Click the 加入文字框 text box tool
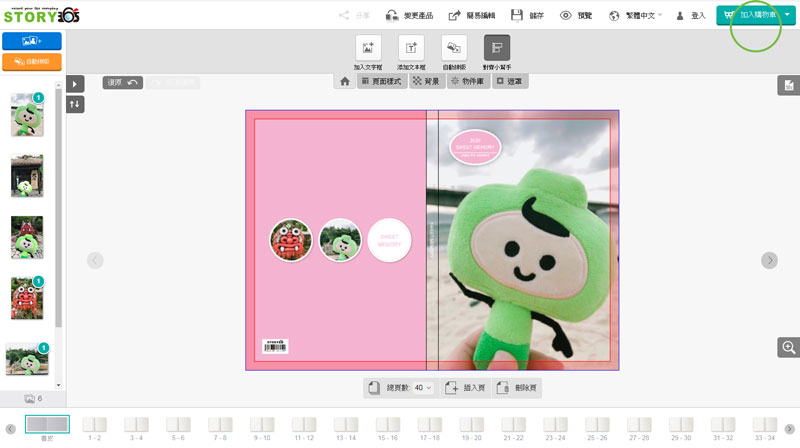 click(368, 51)
